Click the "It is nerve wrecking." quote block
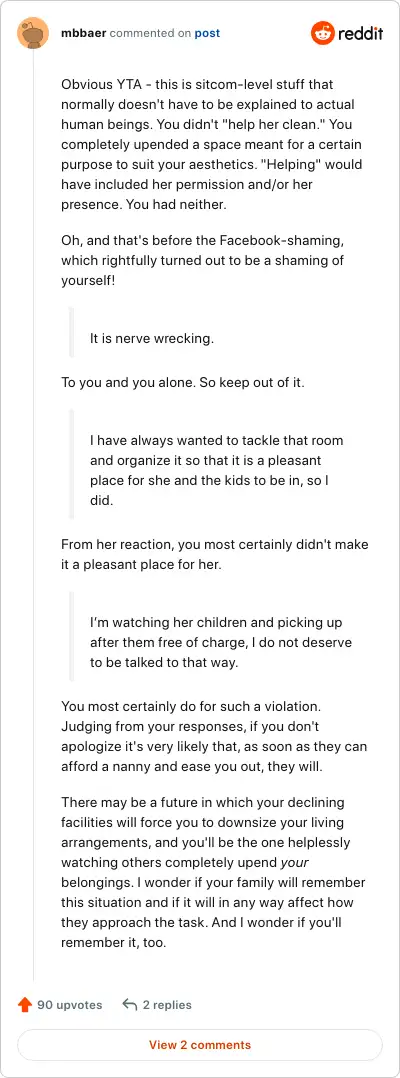 219,338
